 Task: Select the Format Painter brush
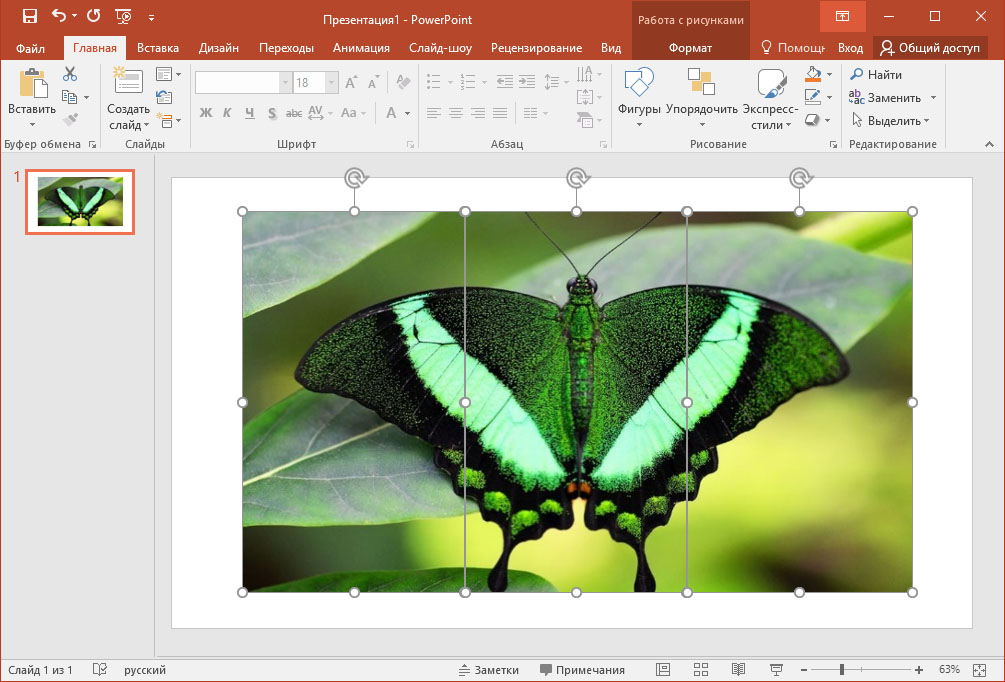[71, 120]
